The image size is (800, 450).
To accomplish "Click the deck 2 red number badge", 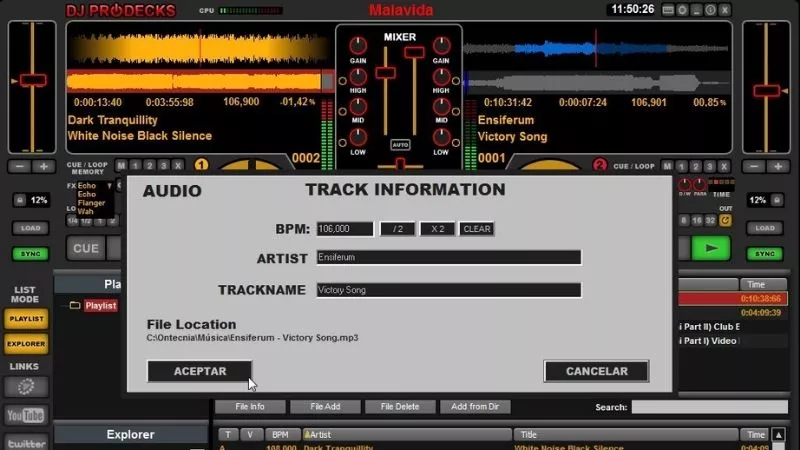I will tap(599, 165).
